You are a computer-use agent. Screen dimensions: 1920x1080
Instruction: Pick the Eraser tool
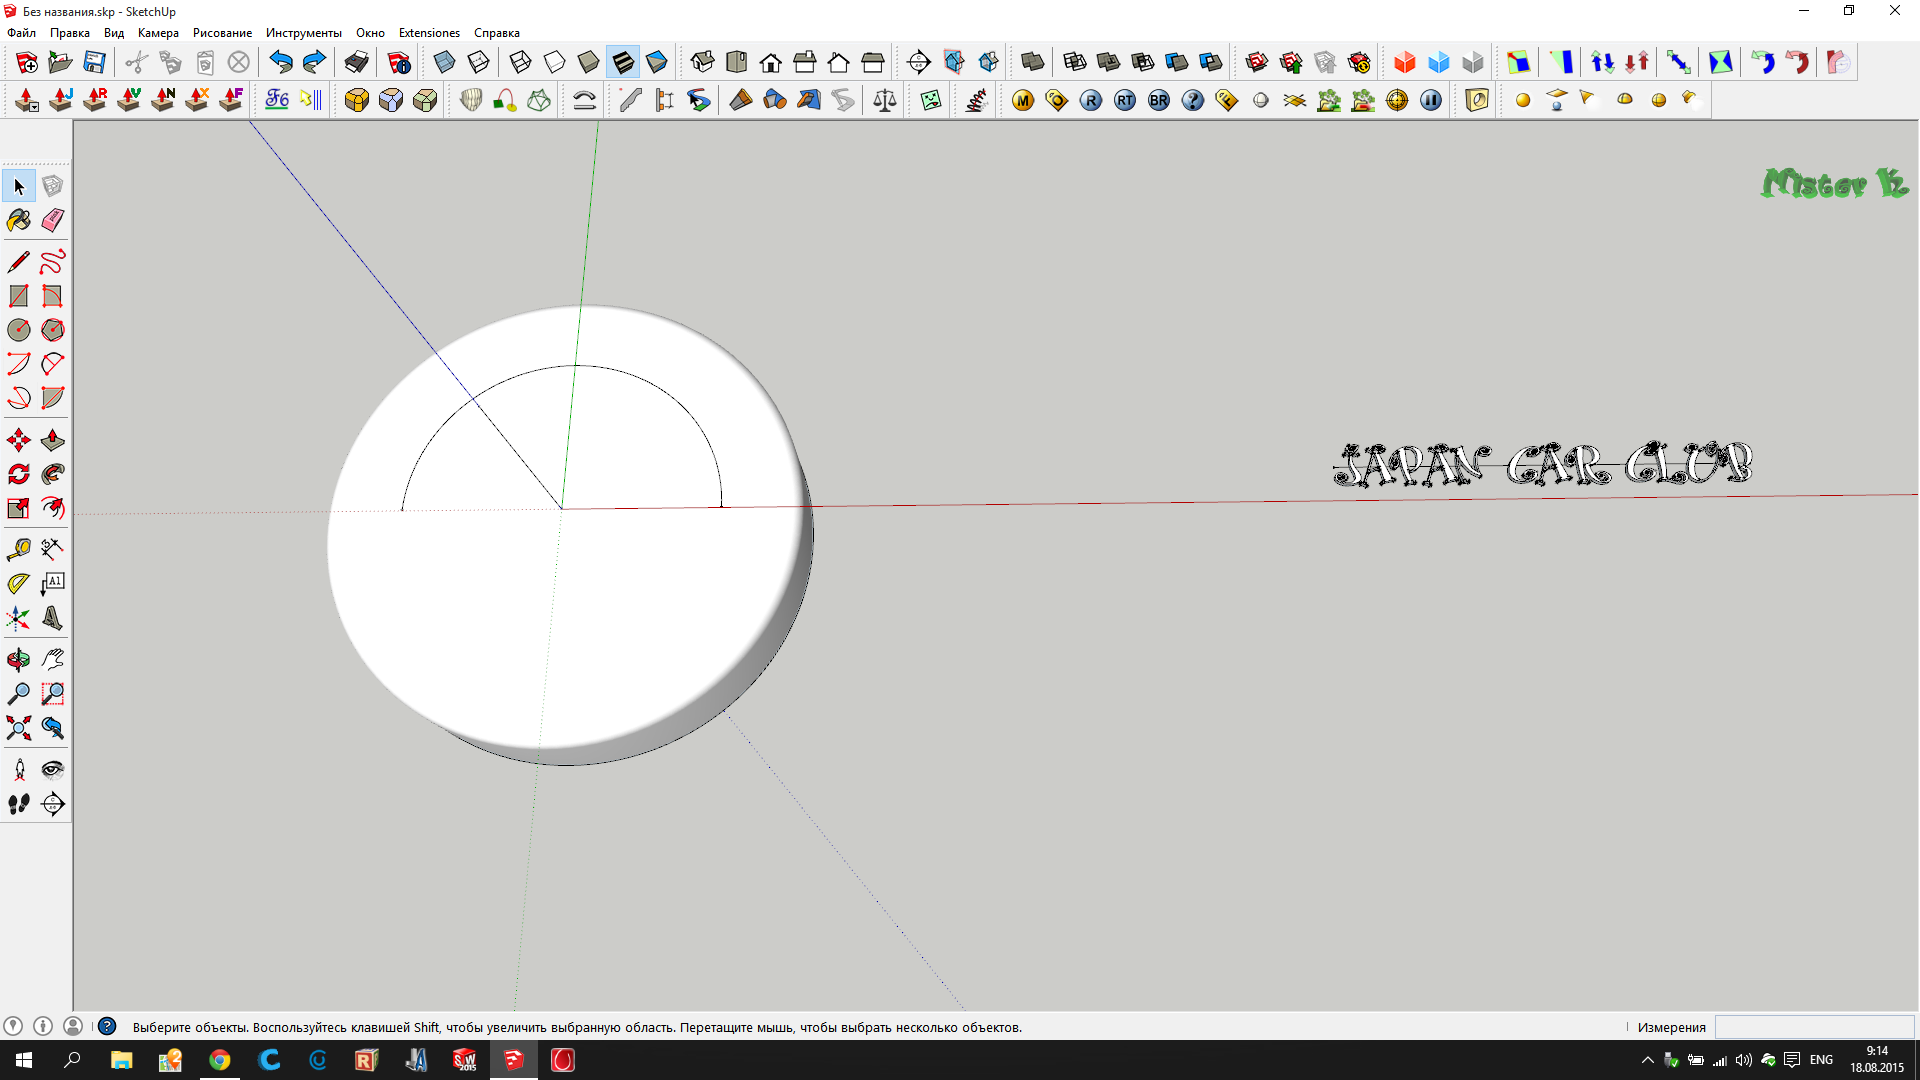pyautogui.click(x=53, y=220)
